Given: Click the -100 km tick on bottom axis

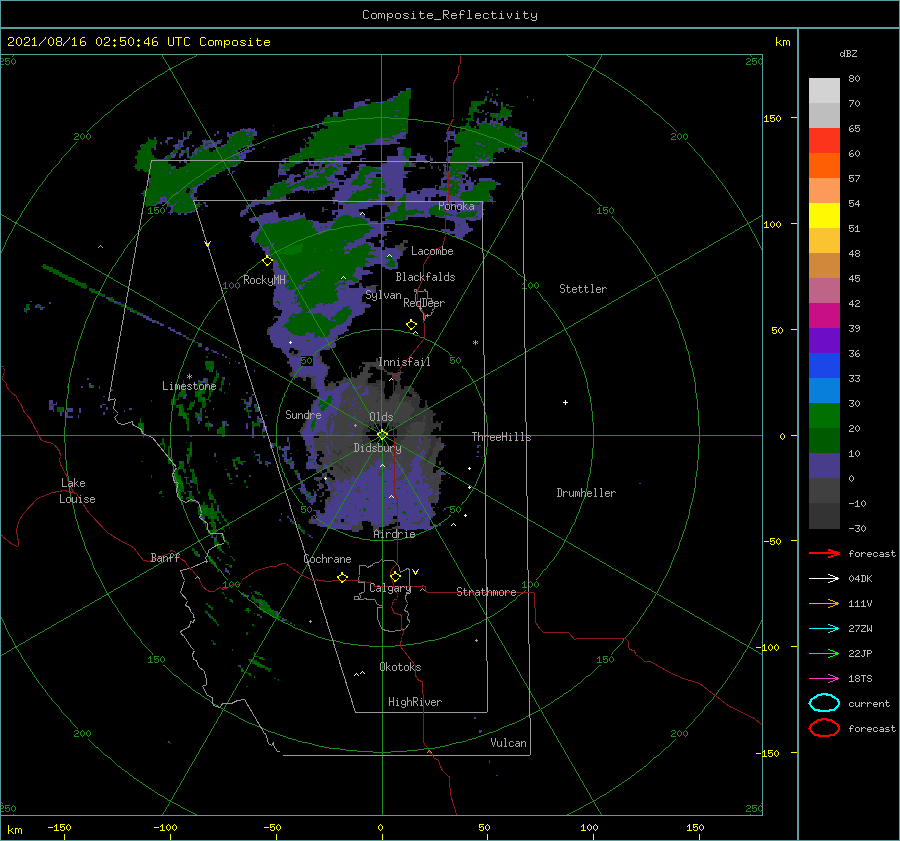Looking at the screenshot, I should [165, 827].
